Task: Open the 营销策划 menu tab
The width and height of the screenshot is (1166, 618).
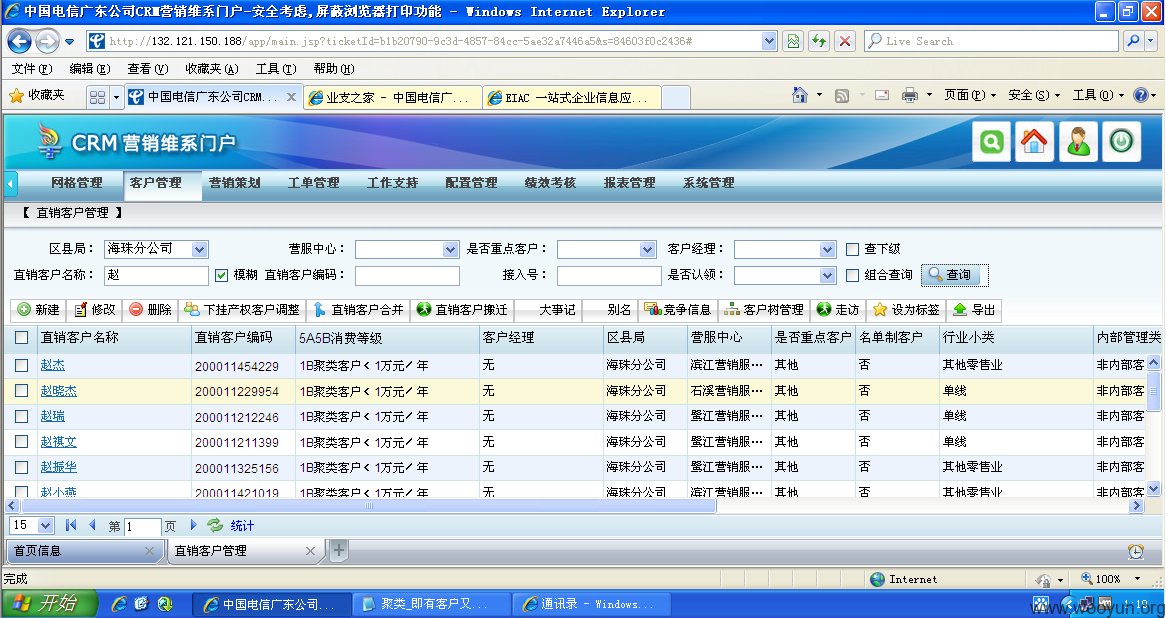Action: pos(234,183)
